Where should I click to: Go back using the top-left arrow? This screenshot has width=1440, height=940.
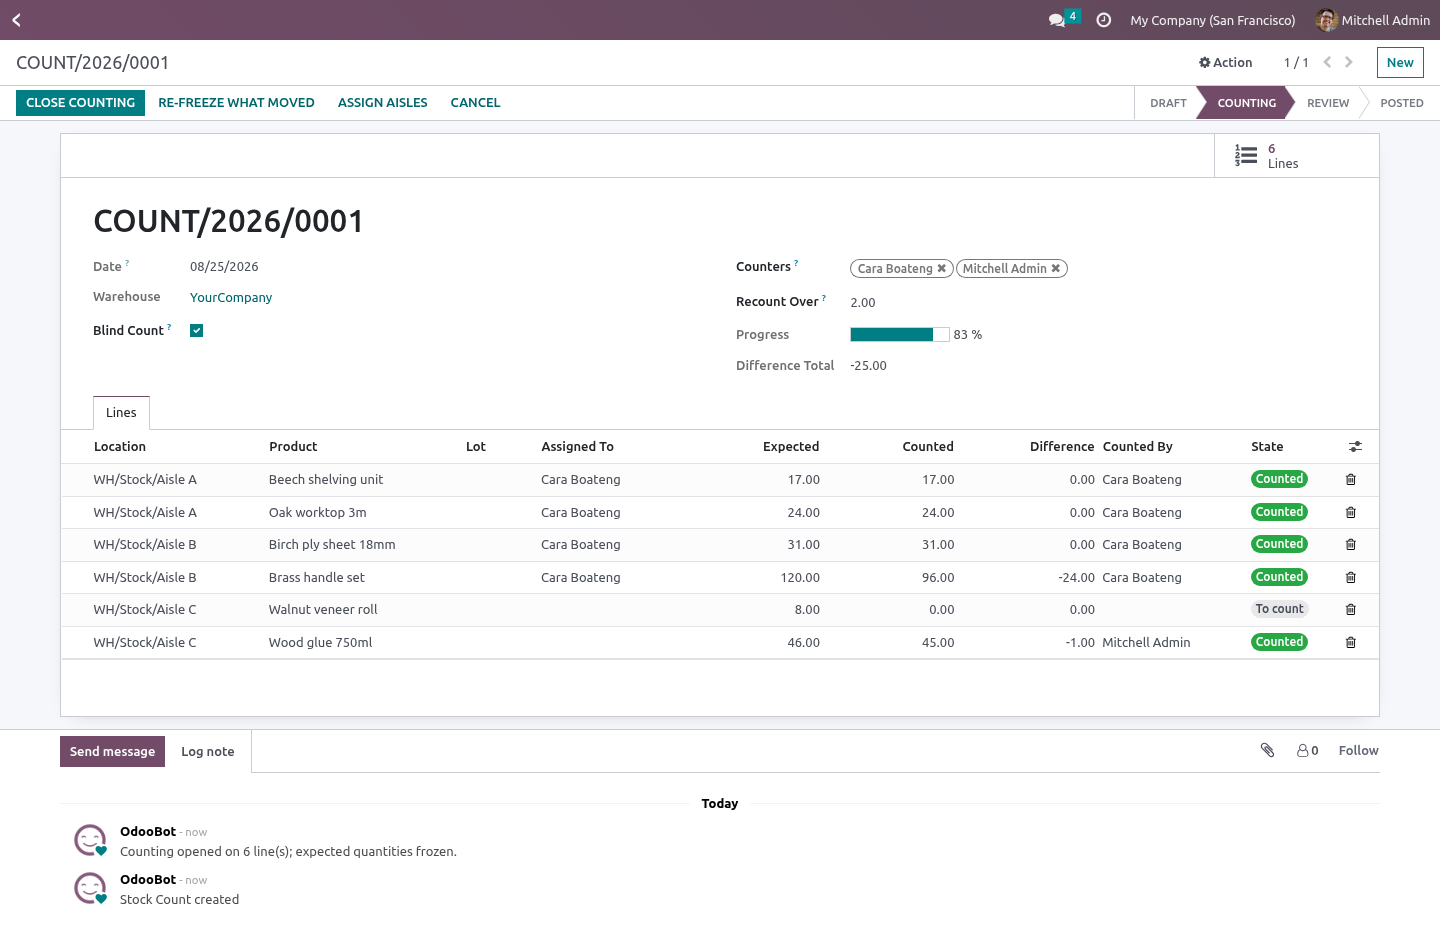tap(16, 20)
